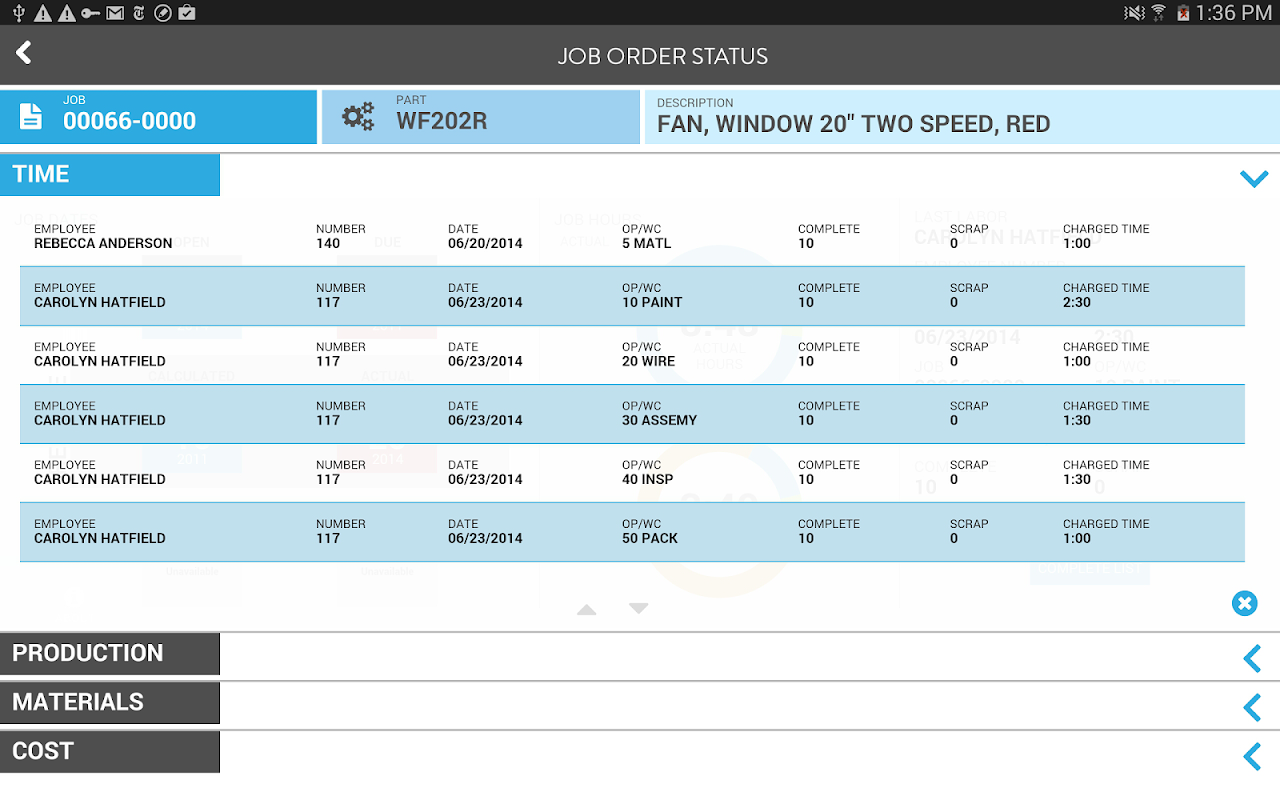Open the clock showing 1:36 PM
Screen dimensions: 1280x800
pos(1235,13)
